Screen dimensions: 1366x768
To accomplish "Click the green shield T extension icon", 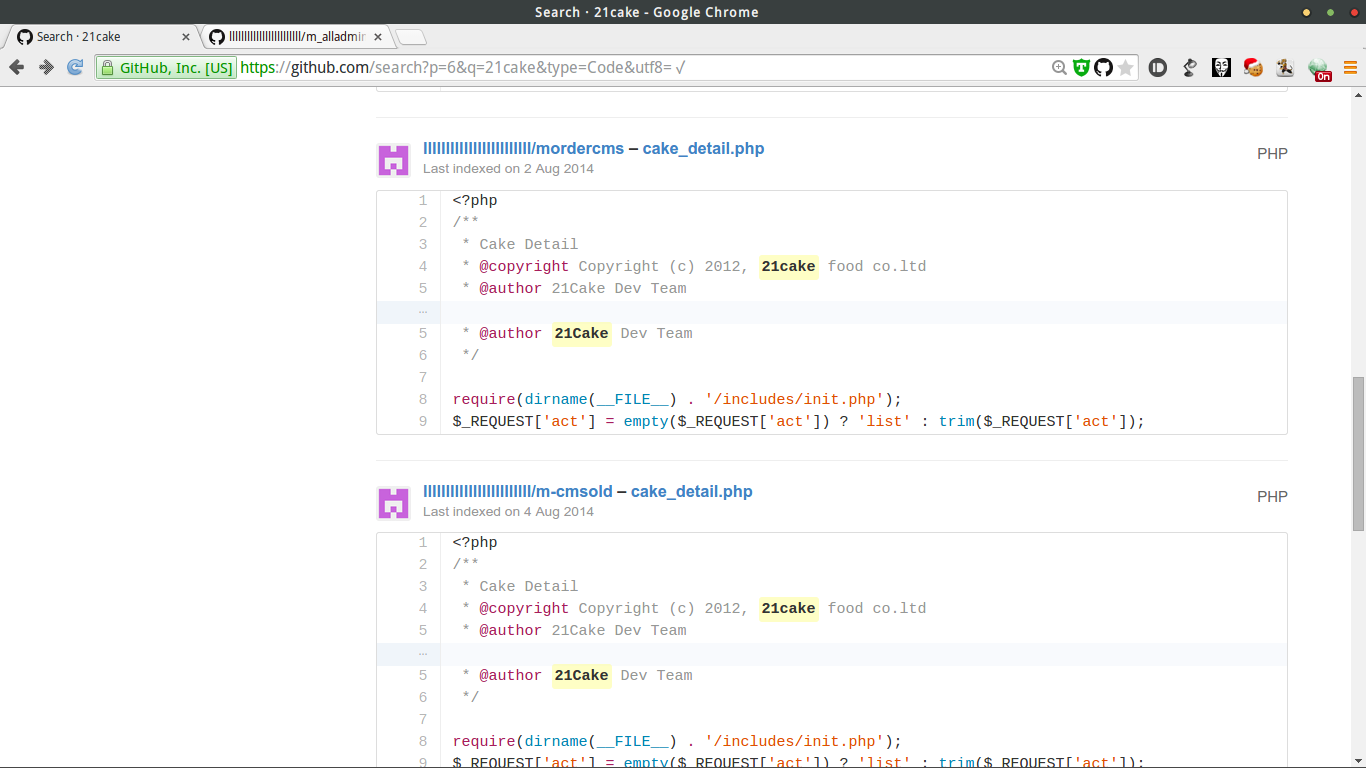I will click(1081, 68).
